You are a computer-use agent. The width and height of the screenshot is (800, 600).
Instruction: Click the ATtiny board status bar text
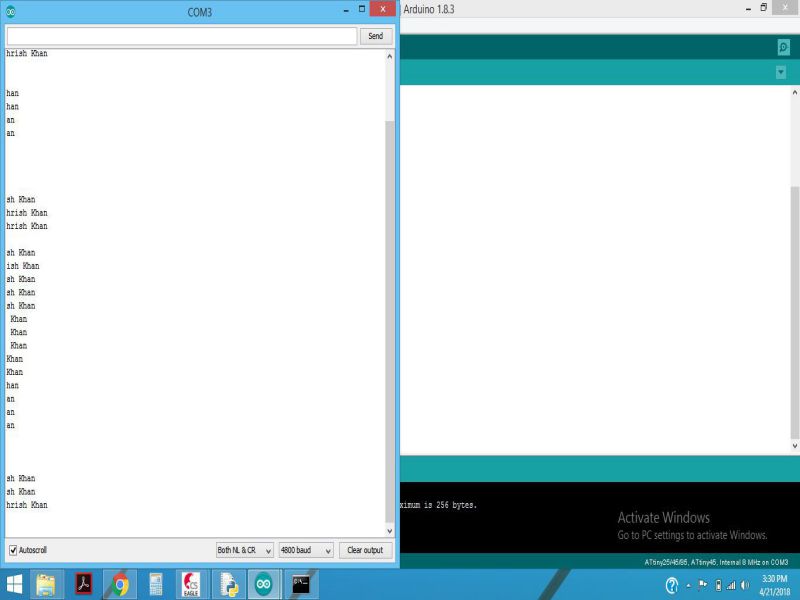pyautogui.click(x=716, y=562)
